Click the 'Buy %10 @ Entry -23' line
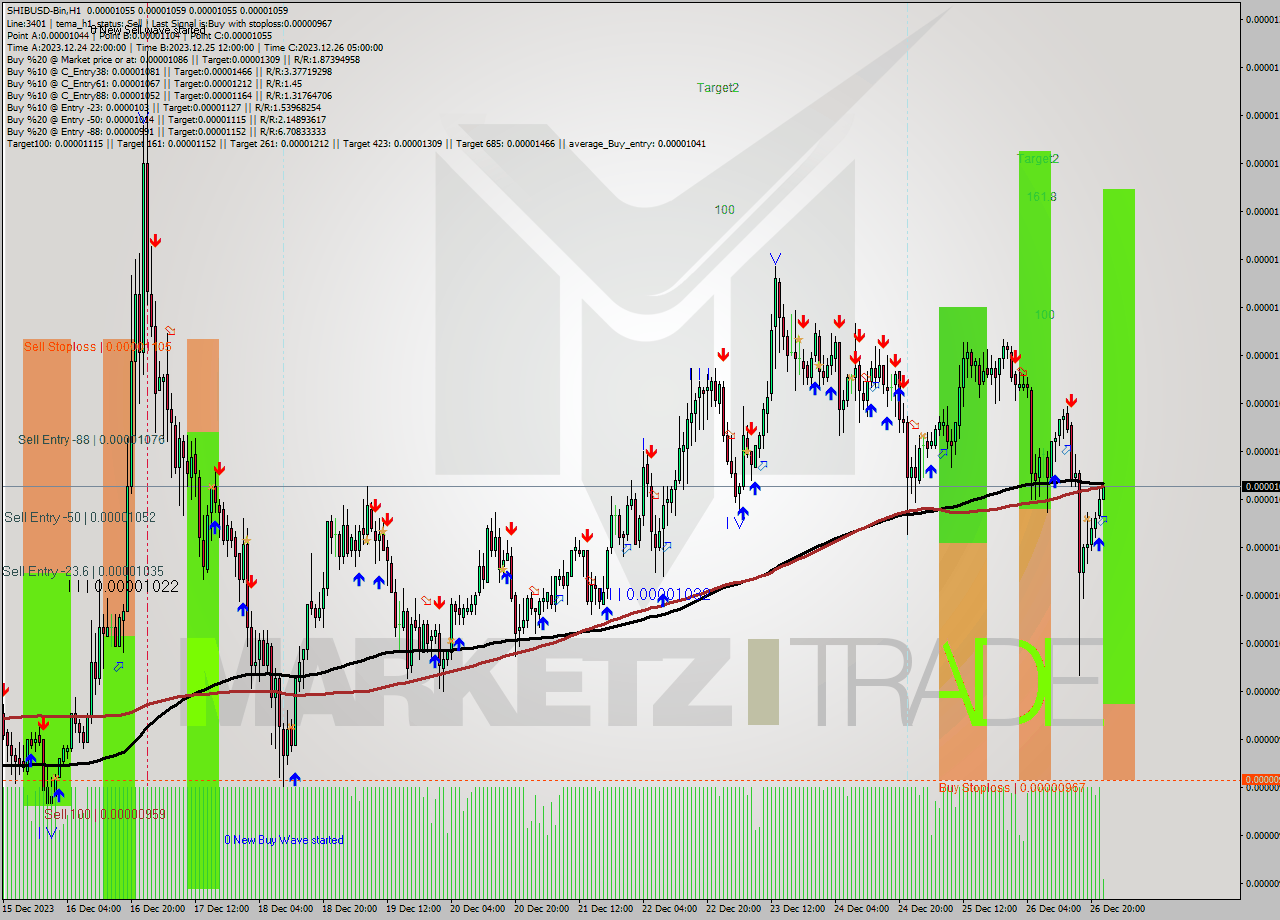Viewport: 1280px width, 920px height. (164, 107)
